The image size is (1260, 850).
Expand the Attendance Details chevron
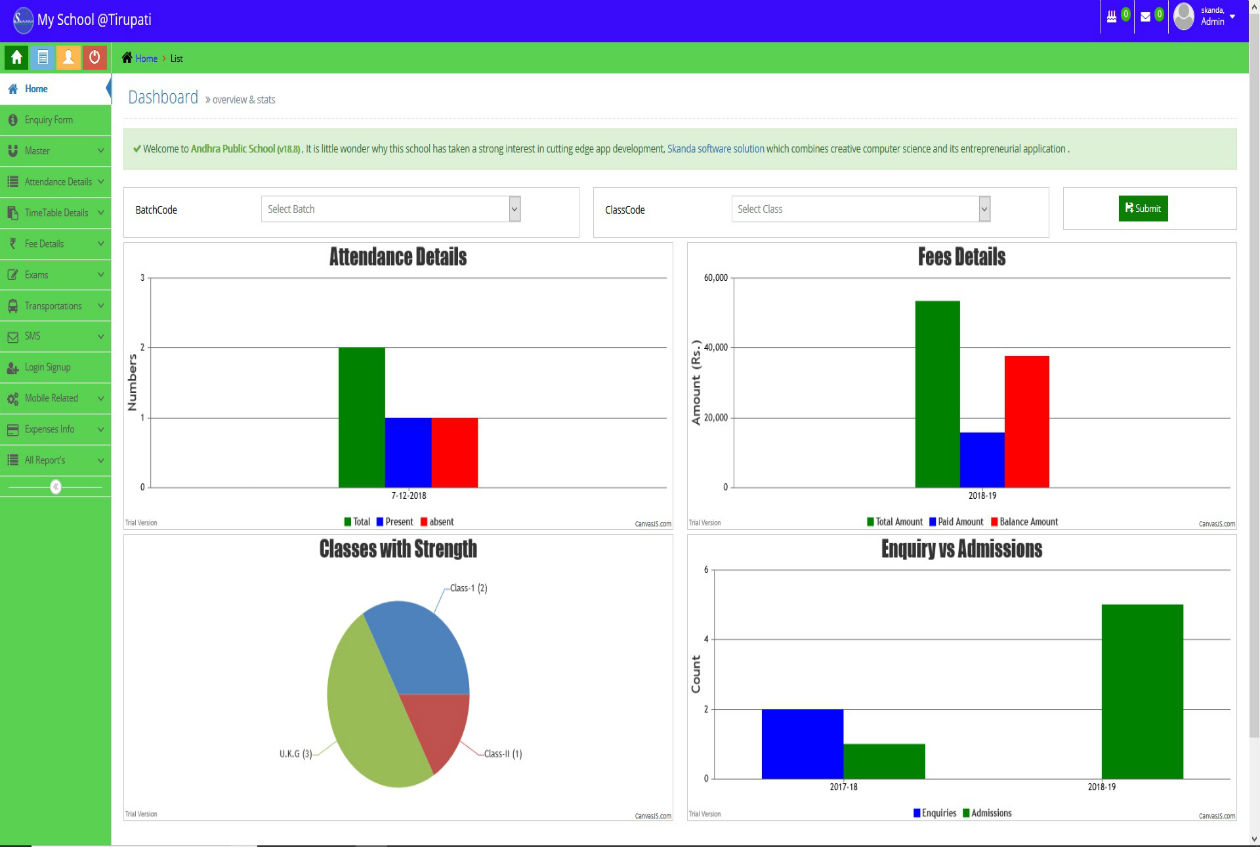coord(101,182)
